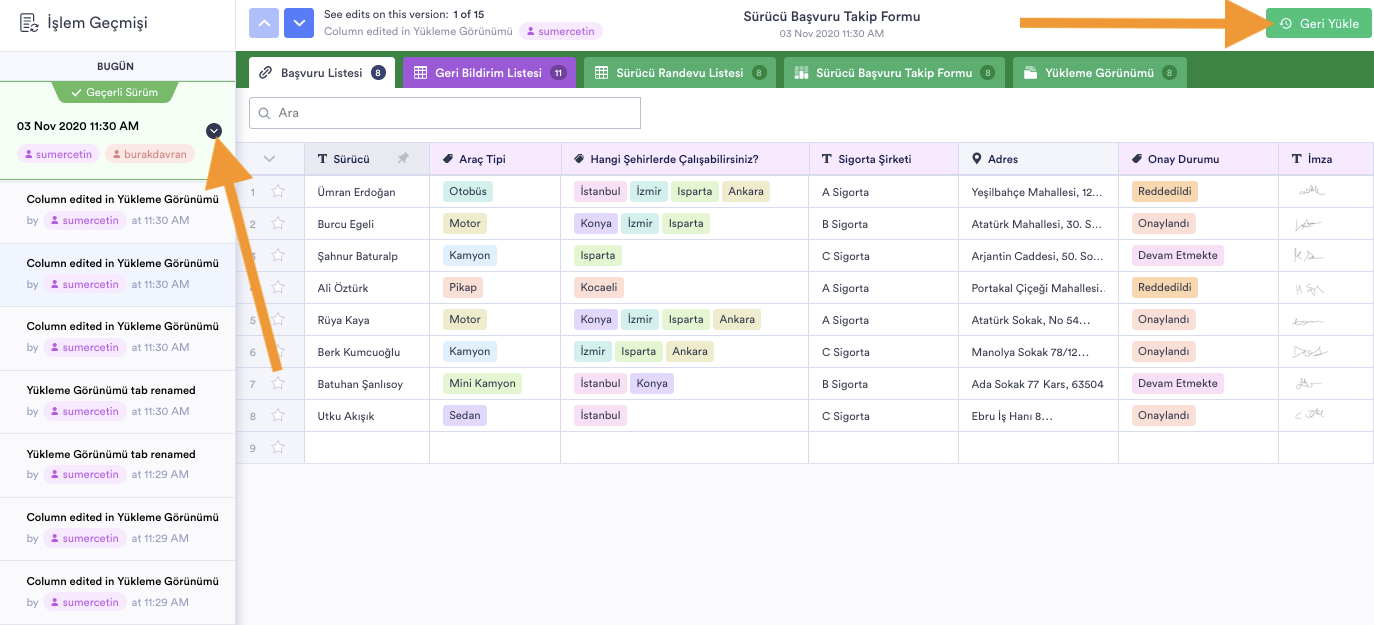
Task: Click the previous version up arrow button
Action: click(x=264, y=23)
